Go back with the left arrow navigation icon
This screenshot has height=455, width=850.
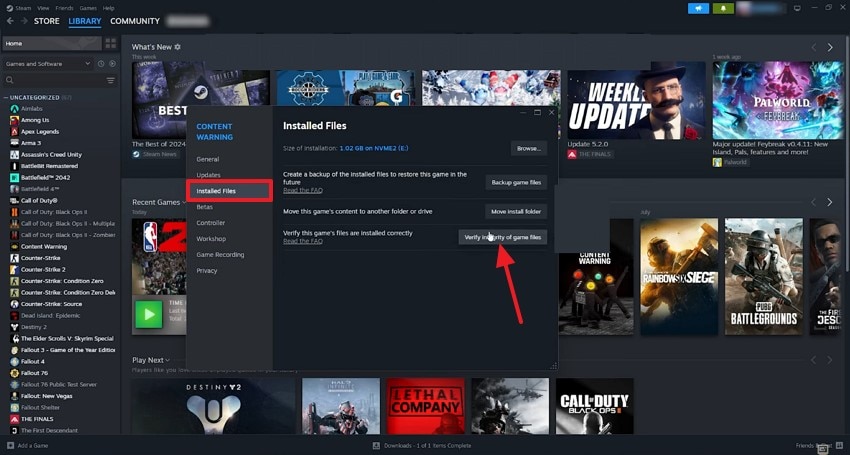[x=10, y=21]
